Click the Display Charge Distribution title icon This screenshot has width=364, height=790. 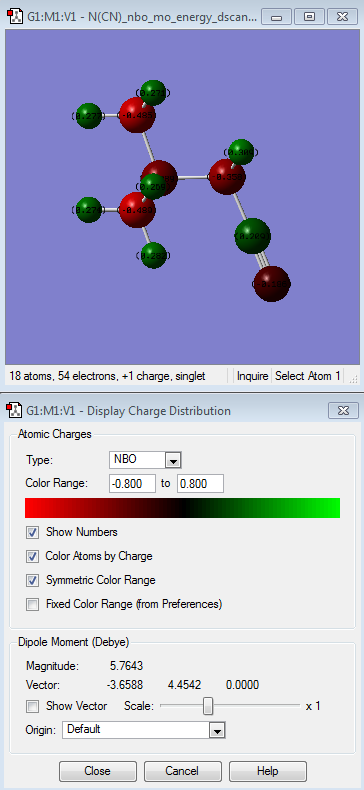pos(15,411)
